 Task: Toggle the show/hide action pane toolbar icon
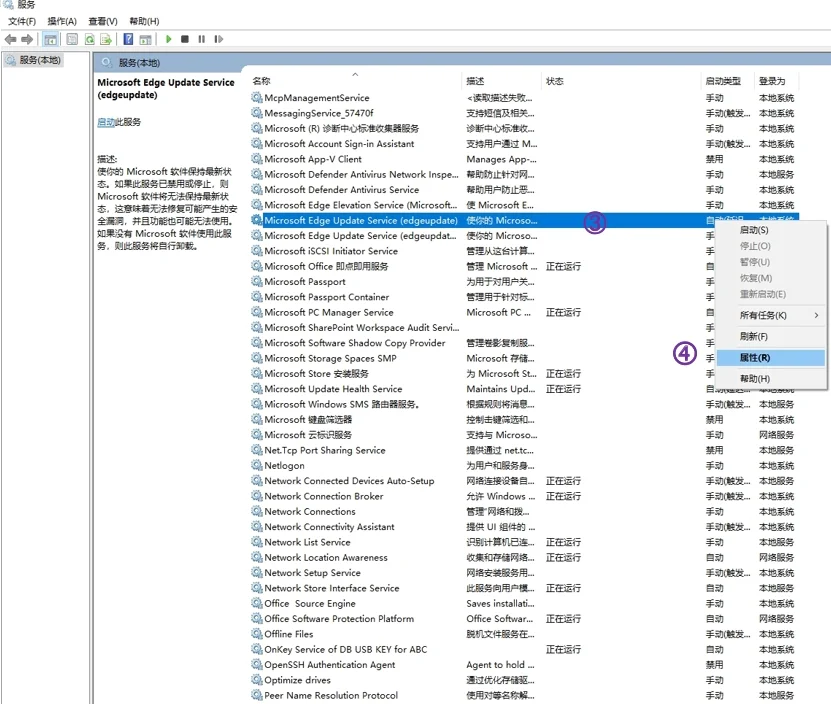(145, 39)
